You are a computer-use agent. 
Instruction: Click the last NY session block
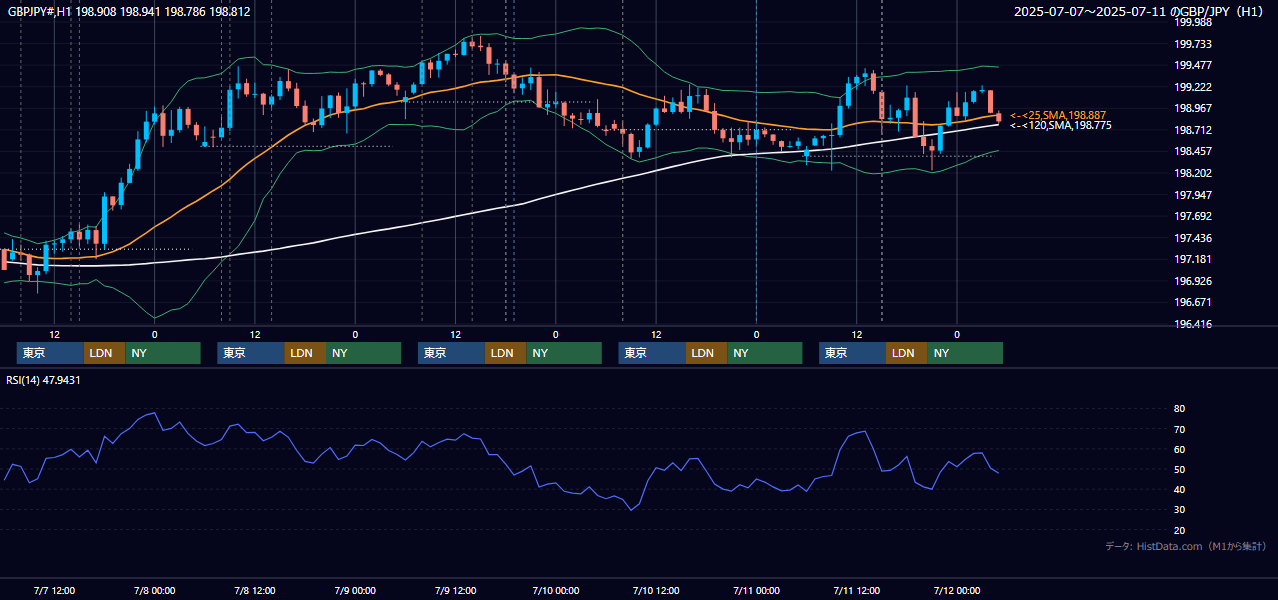coord(965,353)
